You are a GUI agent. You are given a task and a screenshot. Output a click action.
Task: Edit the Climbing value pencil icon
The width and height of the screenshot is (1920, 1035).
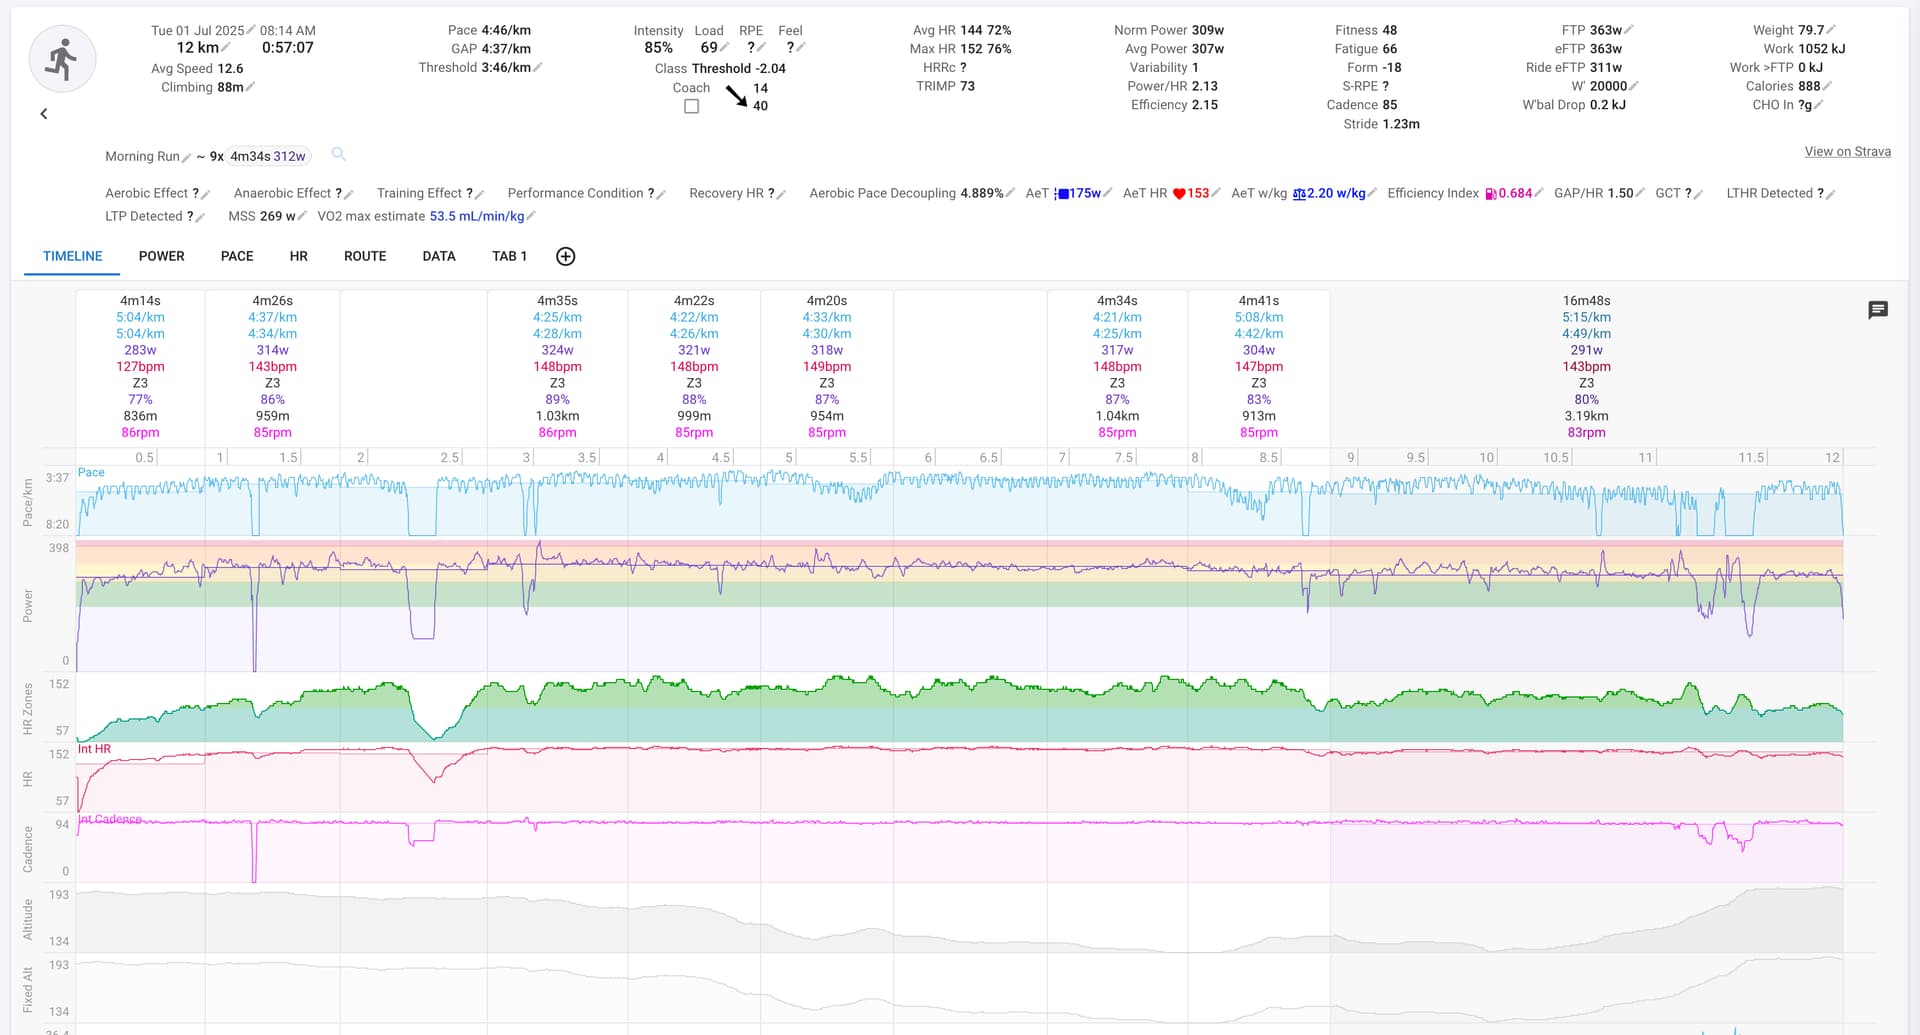coord(251,87)
